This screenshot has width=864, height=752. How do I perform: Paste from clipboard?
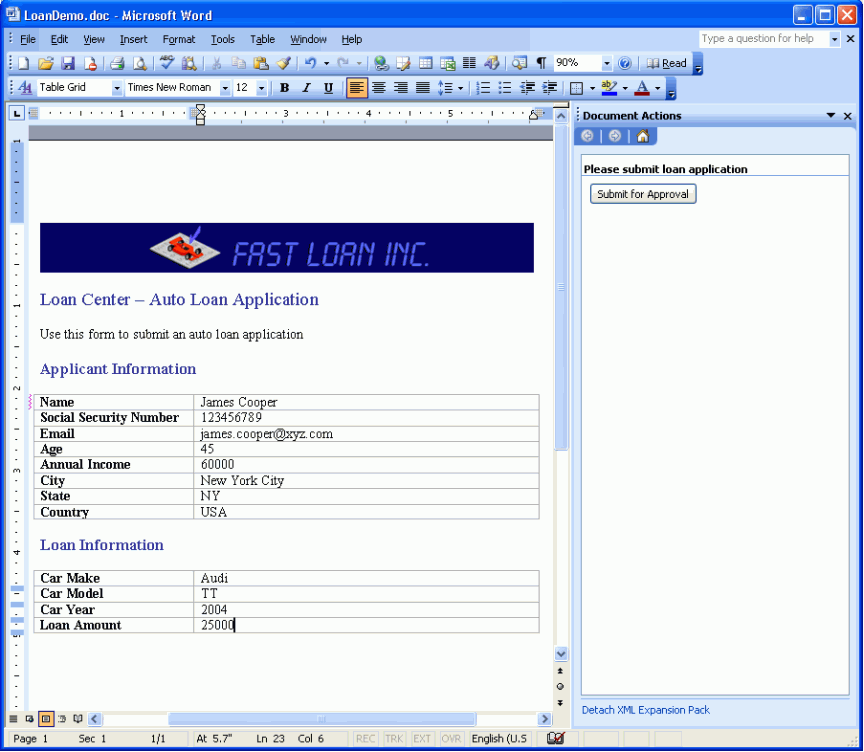261,63
